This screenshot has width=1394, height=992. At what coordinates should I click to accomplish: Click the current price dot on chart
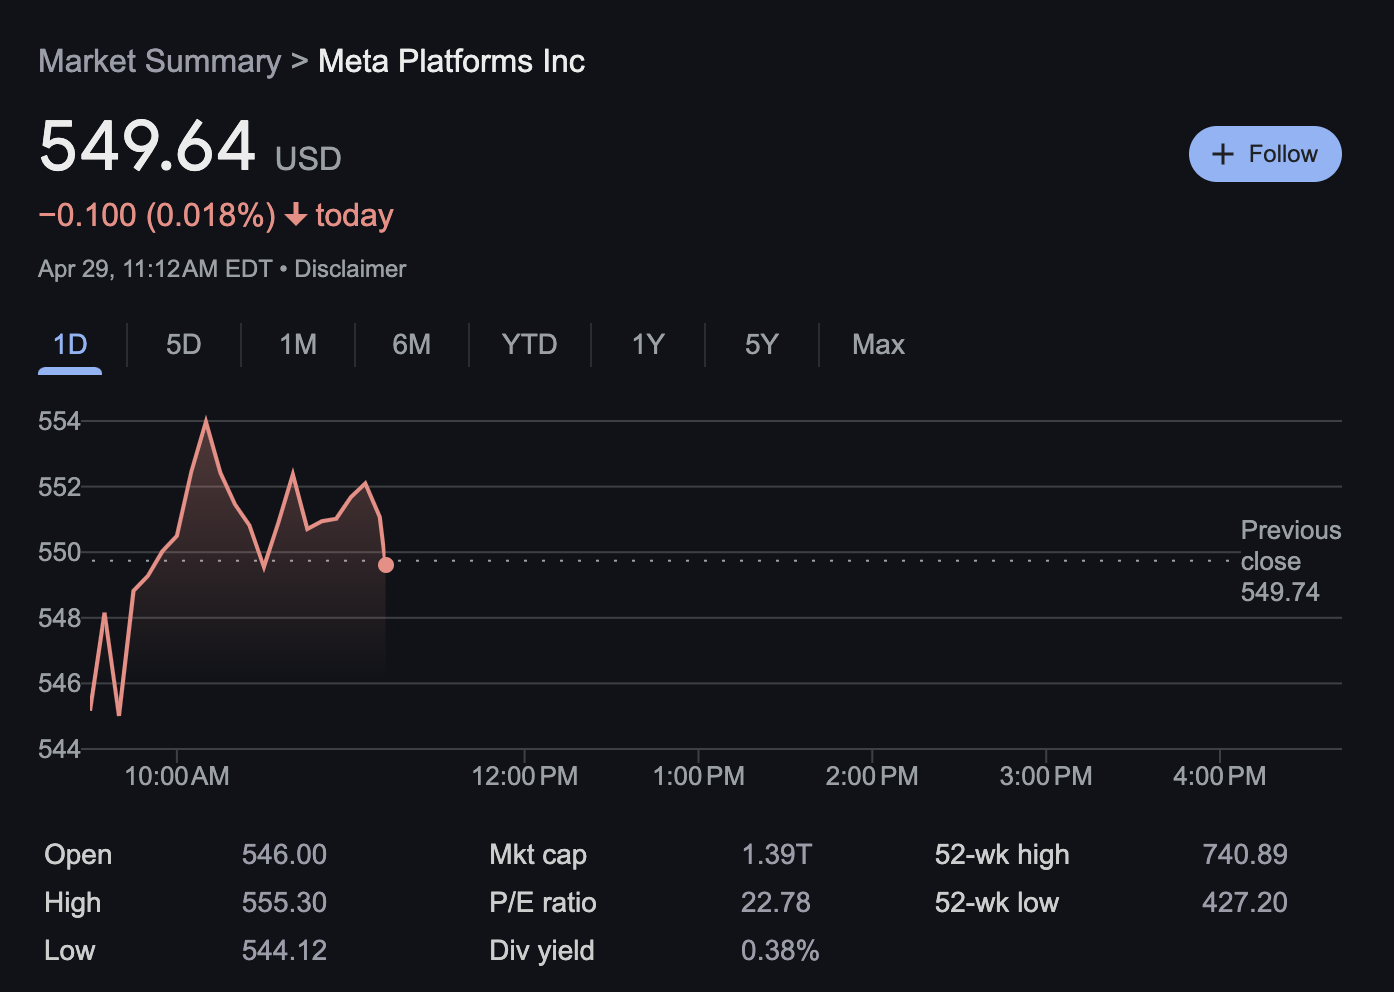click(x=386, y=565)
